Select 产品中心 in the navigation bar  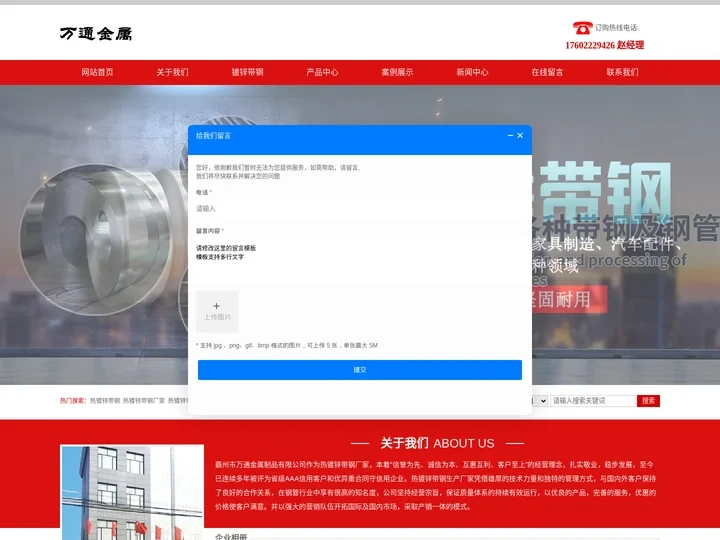(322, 72)
